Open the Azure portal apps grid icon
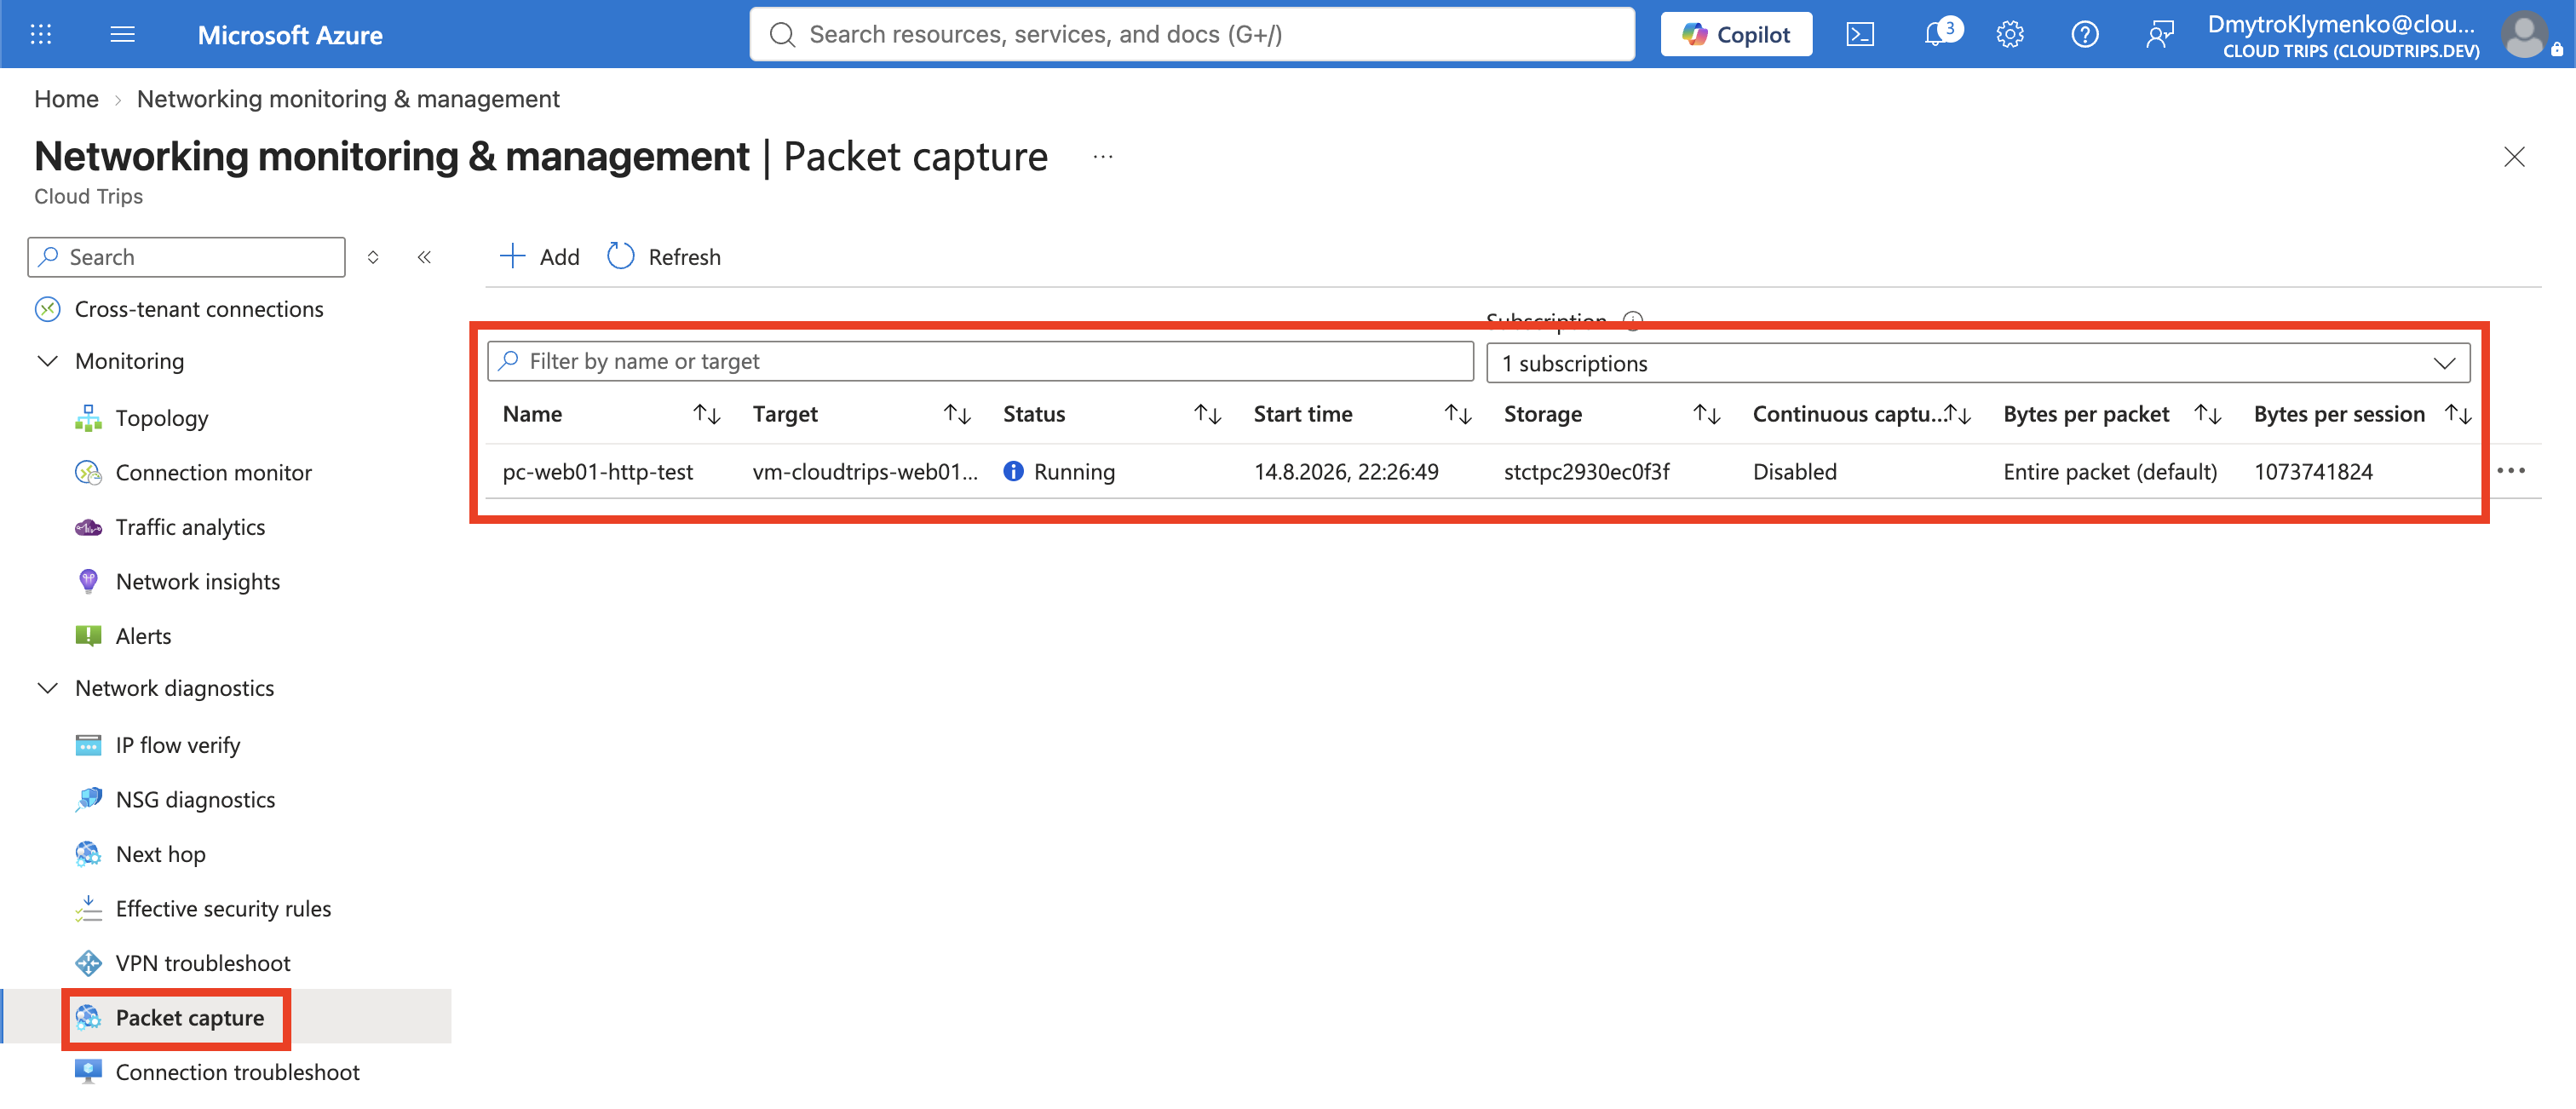2576x1109 pixels. 41,34
